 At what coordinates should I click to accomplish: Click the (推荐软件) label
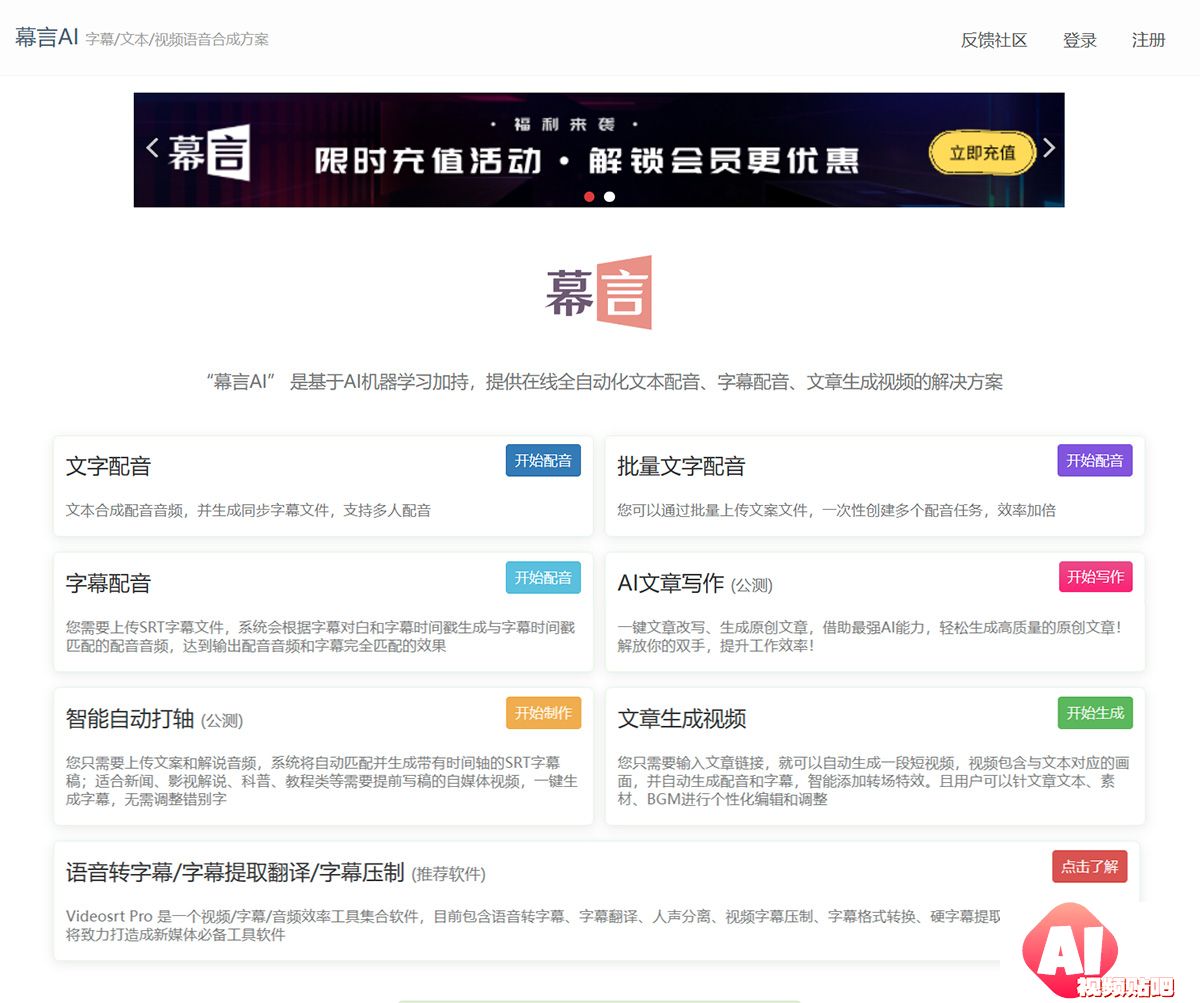coord(448,874)
